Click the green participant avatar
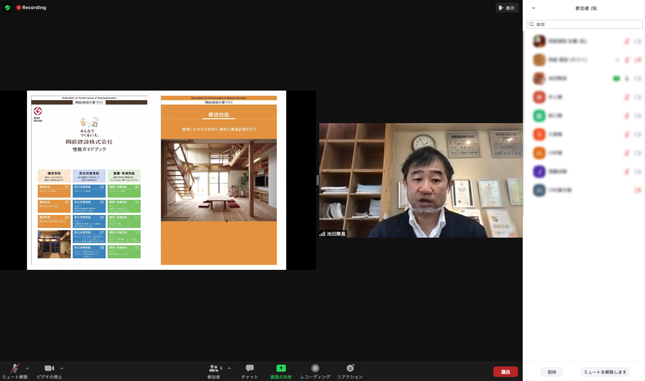Viewport: 645px width, 381px height. point(539,116)
